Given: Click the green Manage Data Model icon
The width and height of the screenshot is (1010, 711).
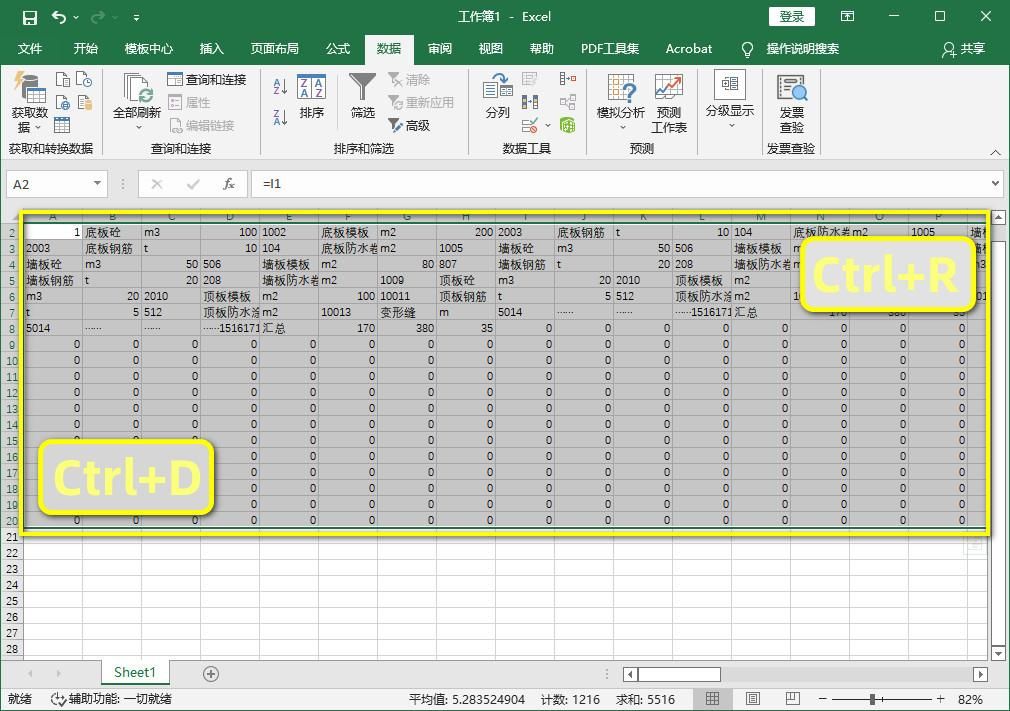Looking at the screenshot, I should coord(567,126).
